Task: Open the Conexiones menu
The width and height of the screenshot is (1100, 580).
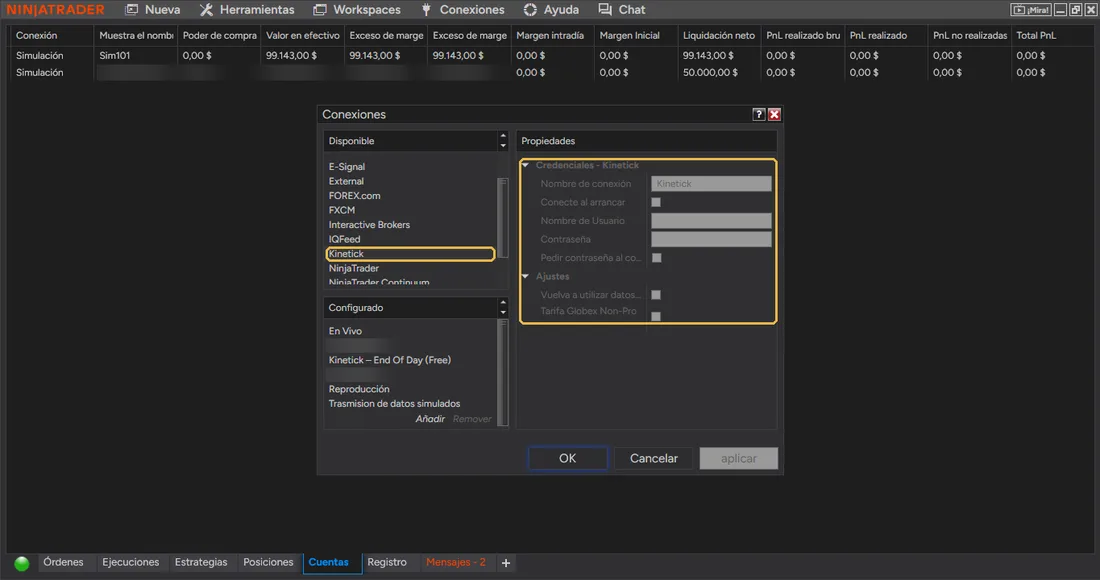Action: 462,10
